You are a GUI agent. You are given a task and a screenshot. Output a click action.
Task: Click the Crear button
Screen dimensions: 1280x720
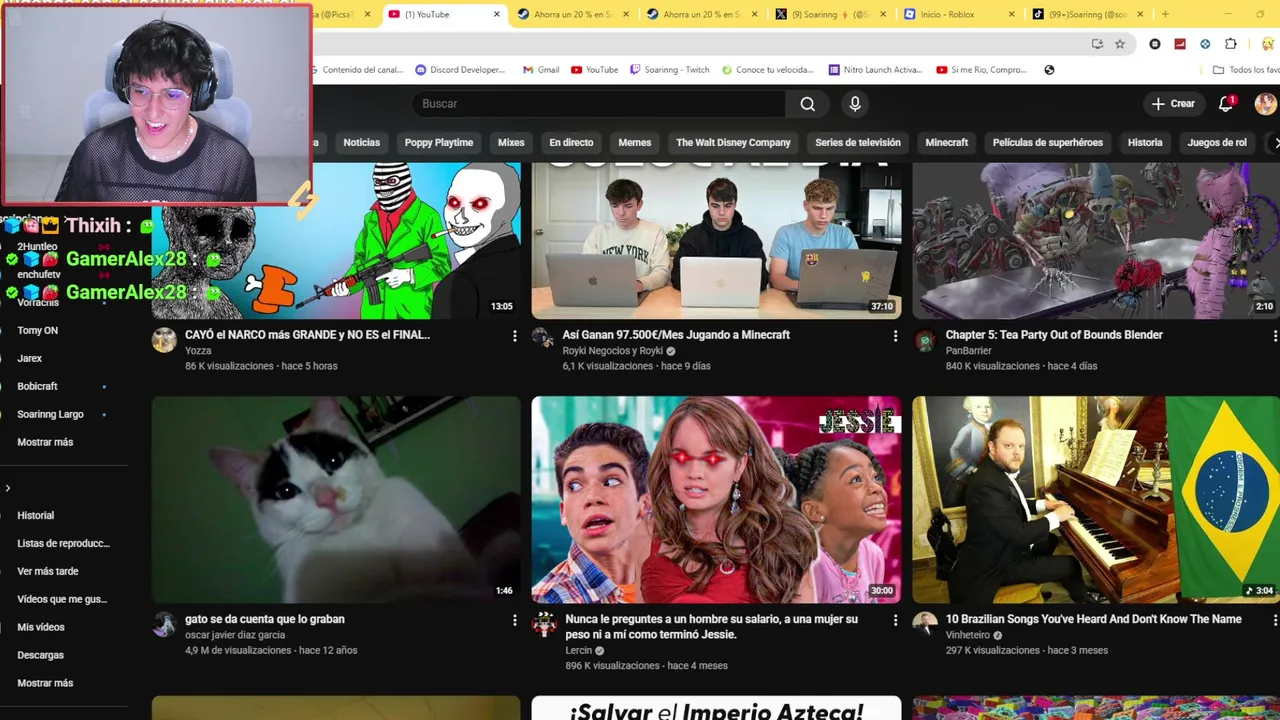[1173, 104]
